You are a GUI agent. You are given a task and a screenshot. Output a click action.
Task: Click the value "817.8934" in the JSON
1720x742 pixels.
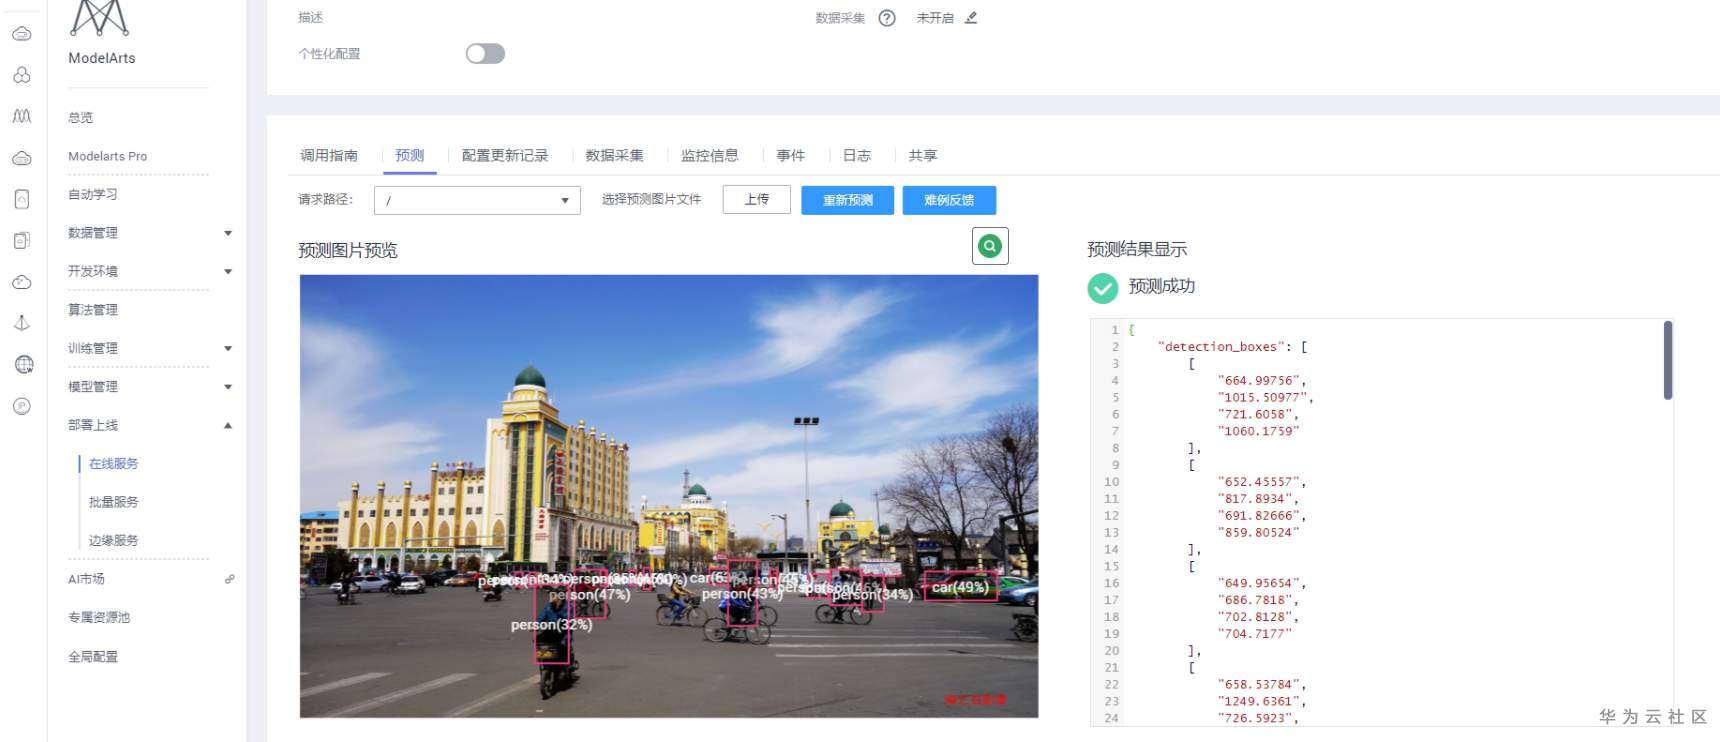point(1256,499)
